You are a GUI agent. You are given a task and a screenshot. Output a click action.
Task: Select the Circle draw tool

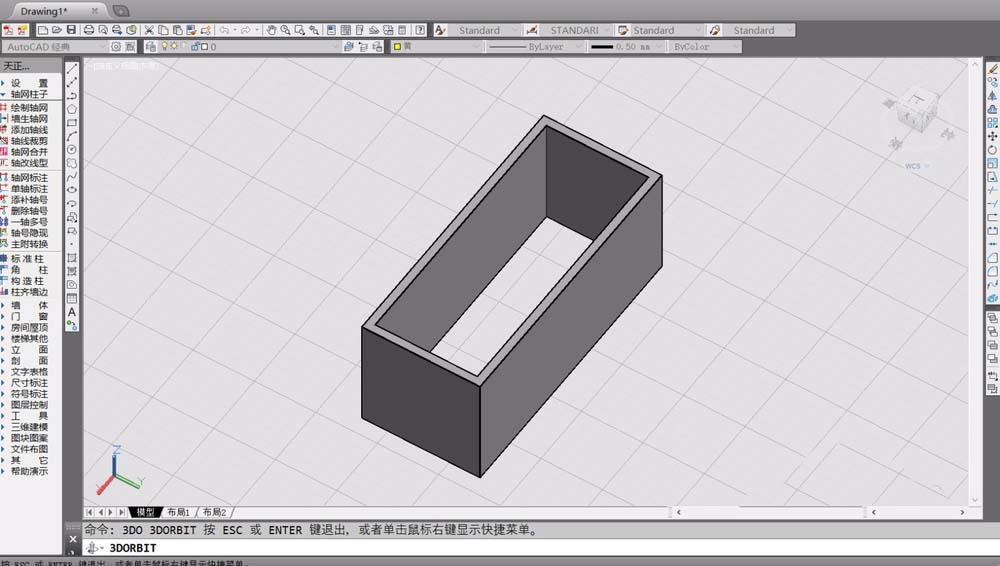pos(72,149)
